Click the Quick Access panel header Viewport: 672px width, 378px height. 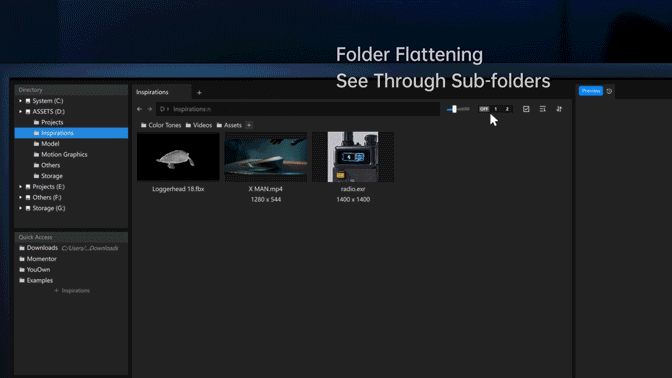pos(71,237)
